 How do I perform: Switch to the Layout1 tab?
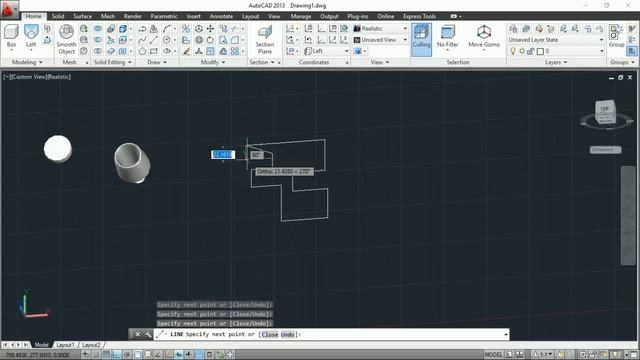coord(65,345)
